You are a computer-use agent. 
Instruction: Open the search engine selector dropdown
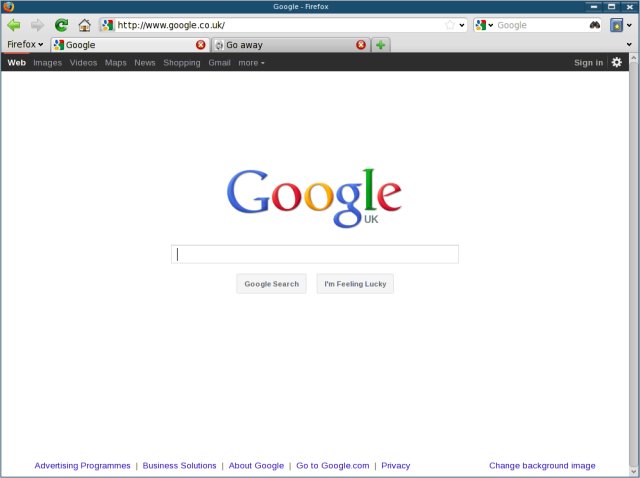[x=484, y=25]
